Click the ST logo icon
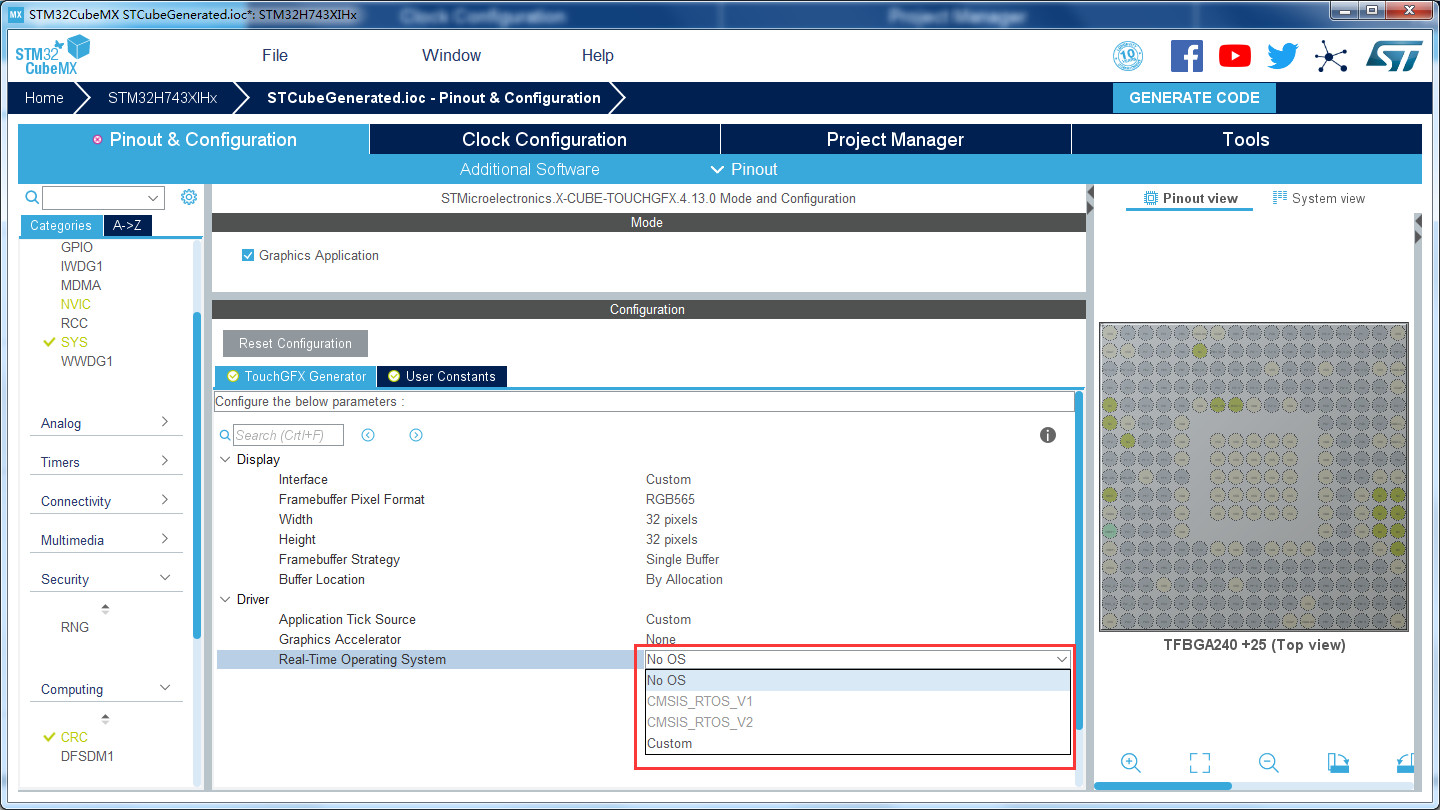The image size is (1440, 810). [1394, 56]
